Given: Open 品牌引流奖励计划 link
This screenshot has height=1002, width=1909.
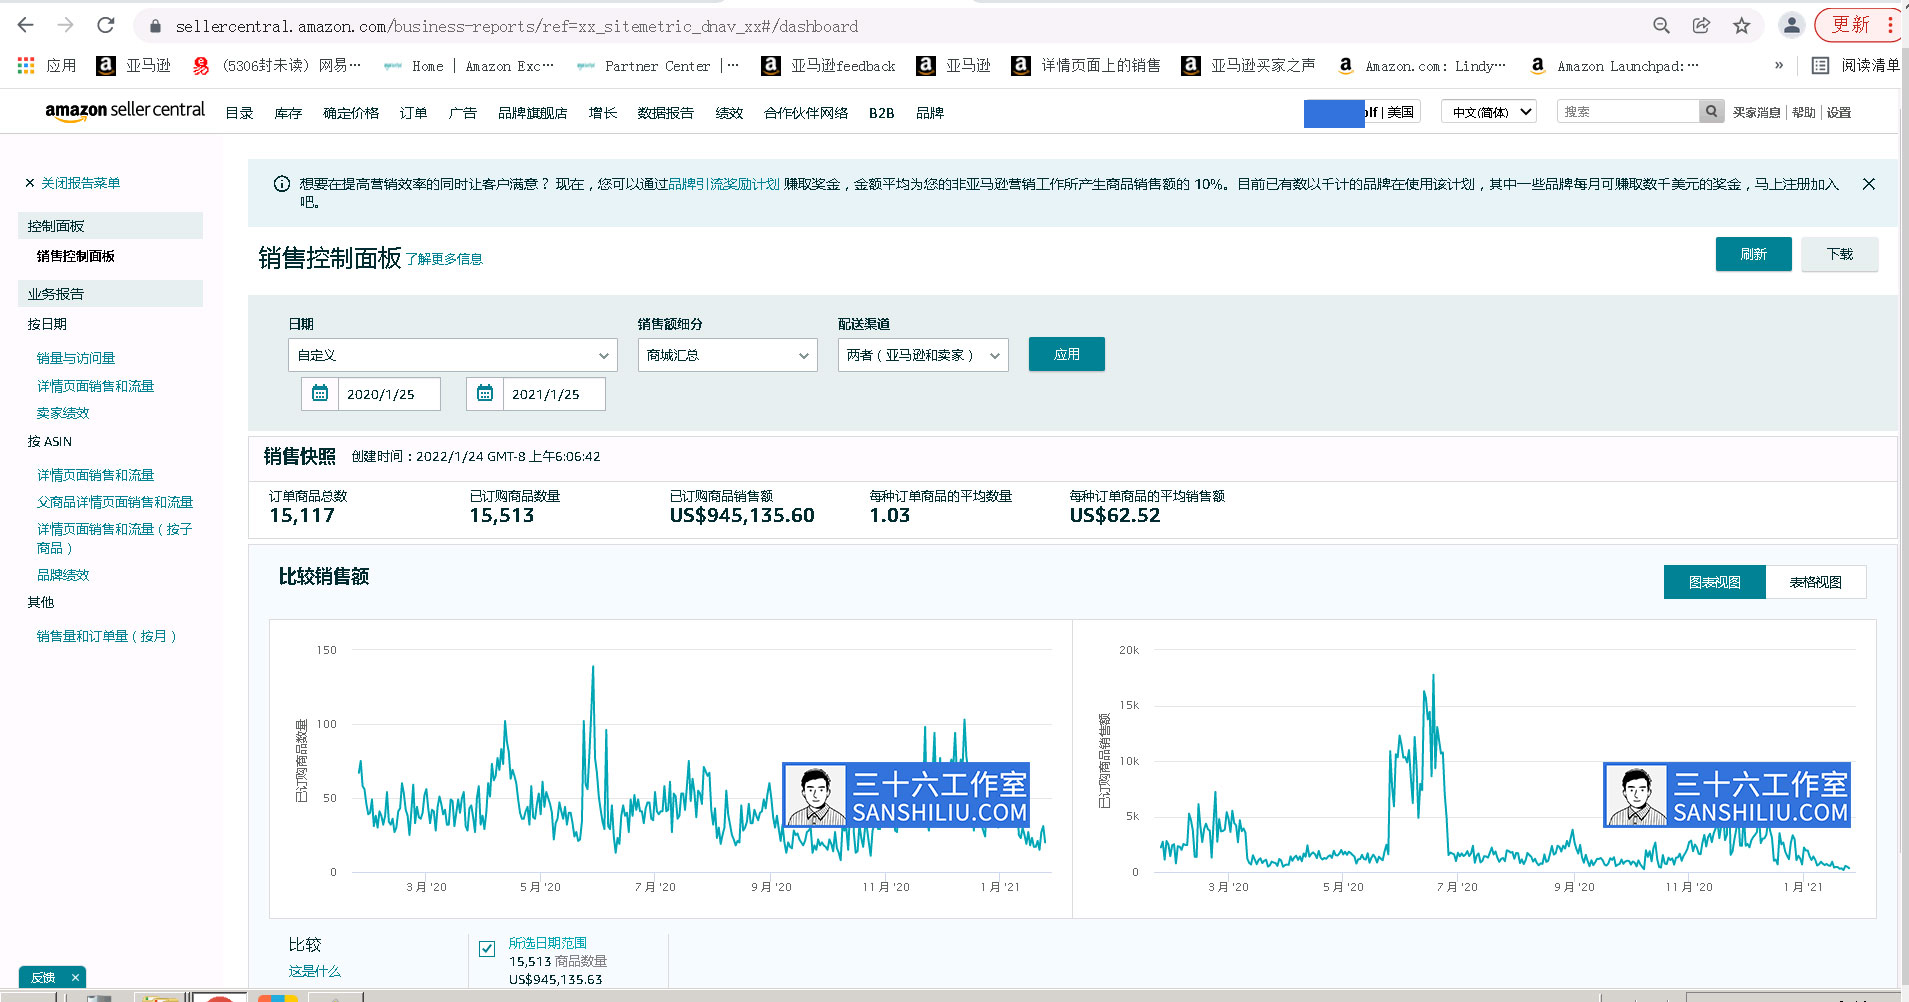Looking at the screenshot, I should coord(724,184).
